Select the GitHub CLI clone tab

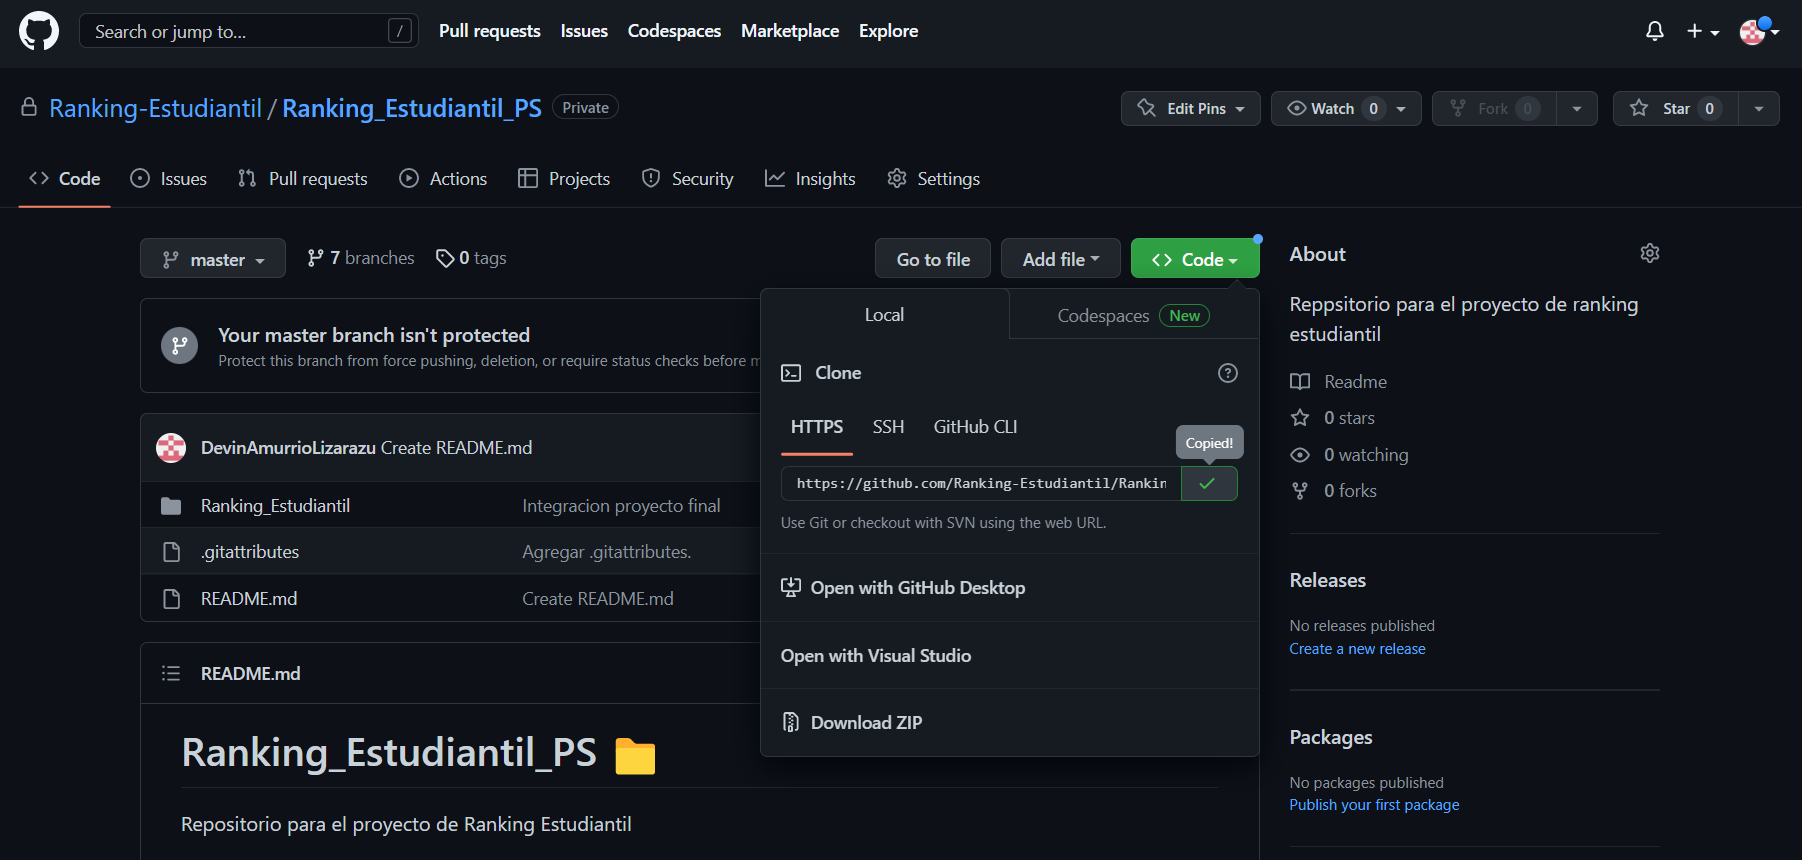[975, 427]
